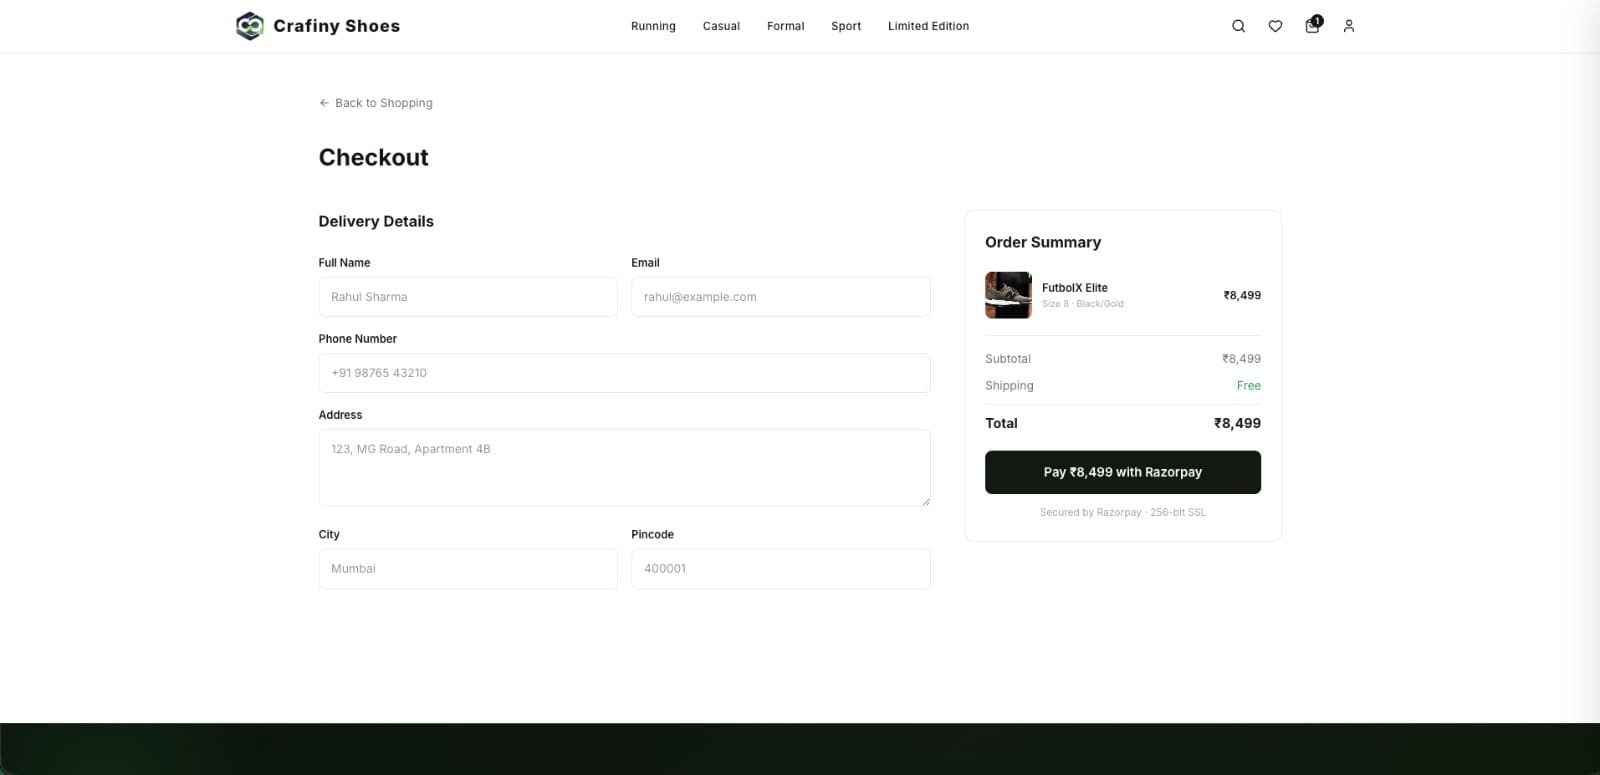Go to the Sport category
Image resolution: width=1600 pixels, height=775 pixels.
846,26
